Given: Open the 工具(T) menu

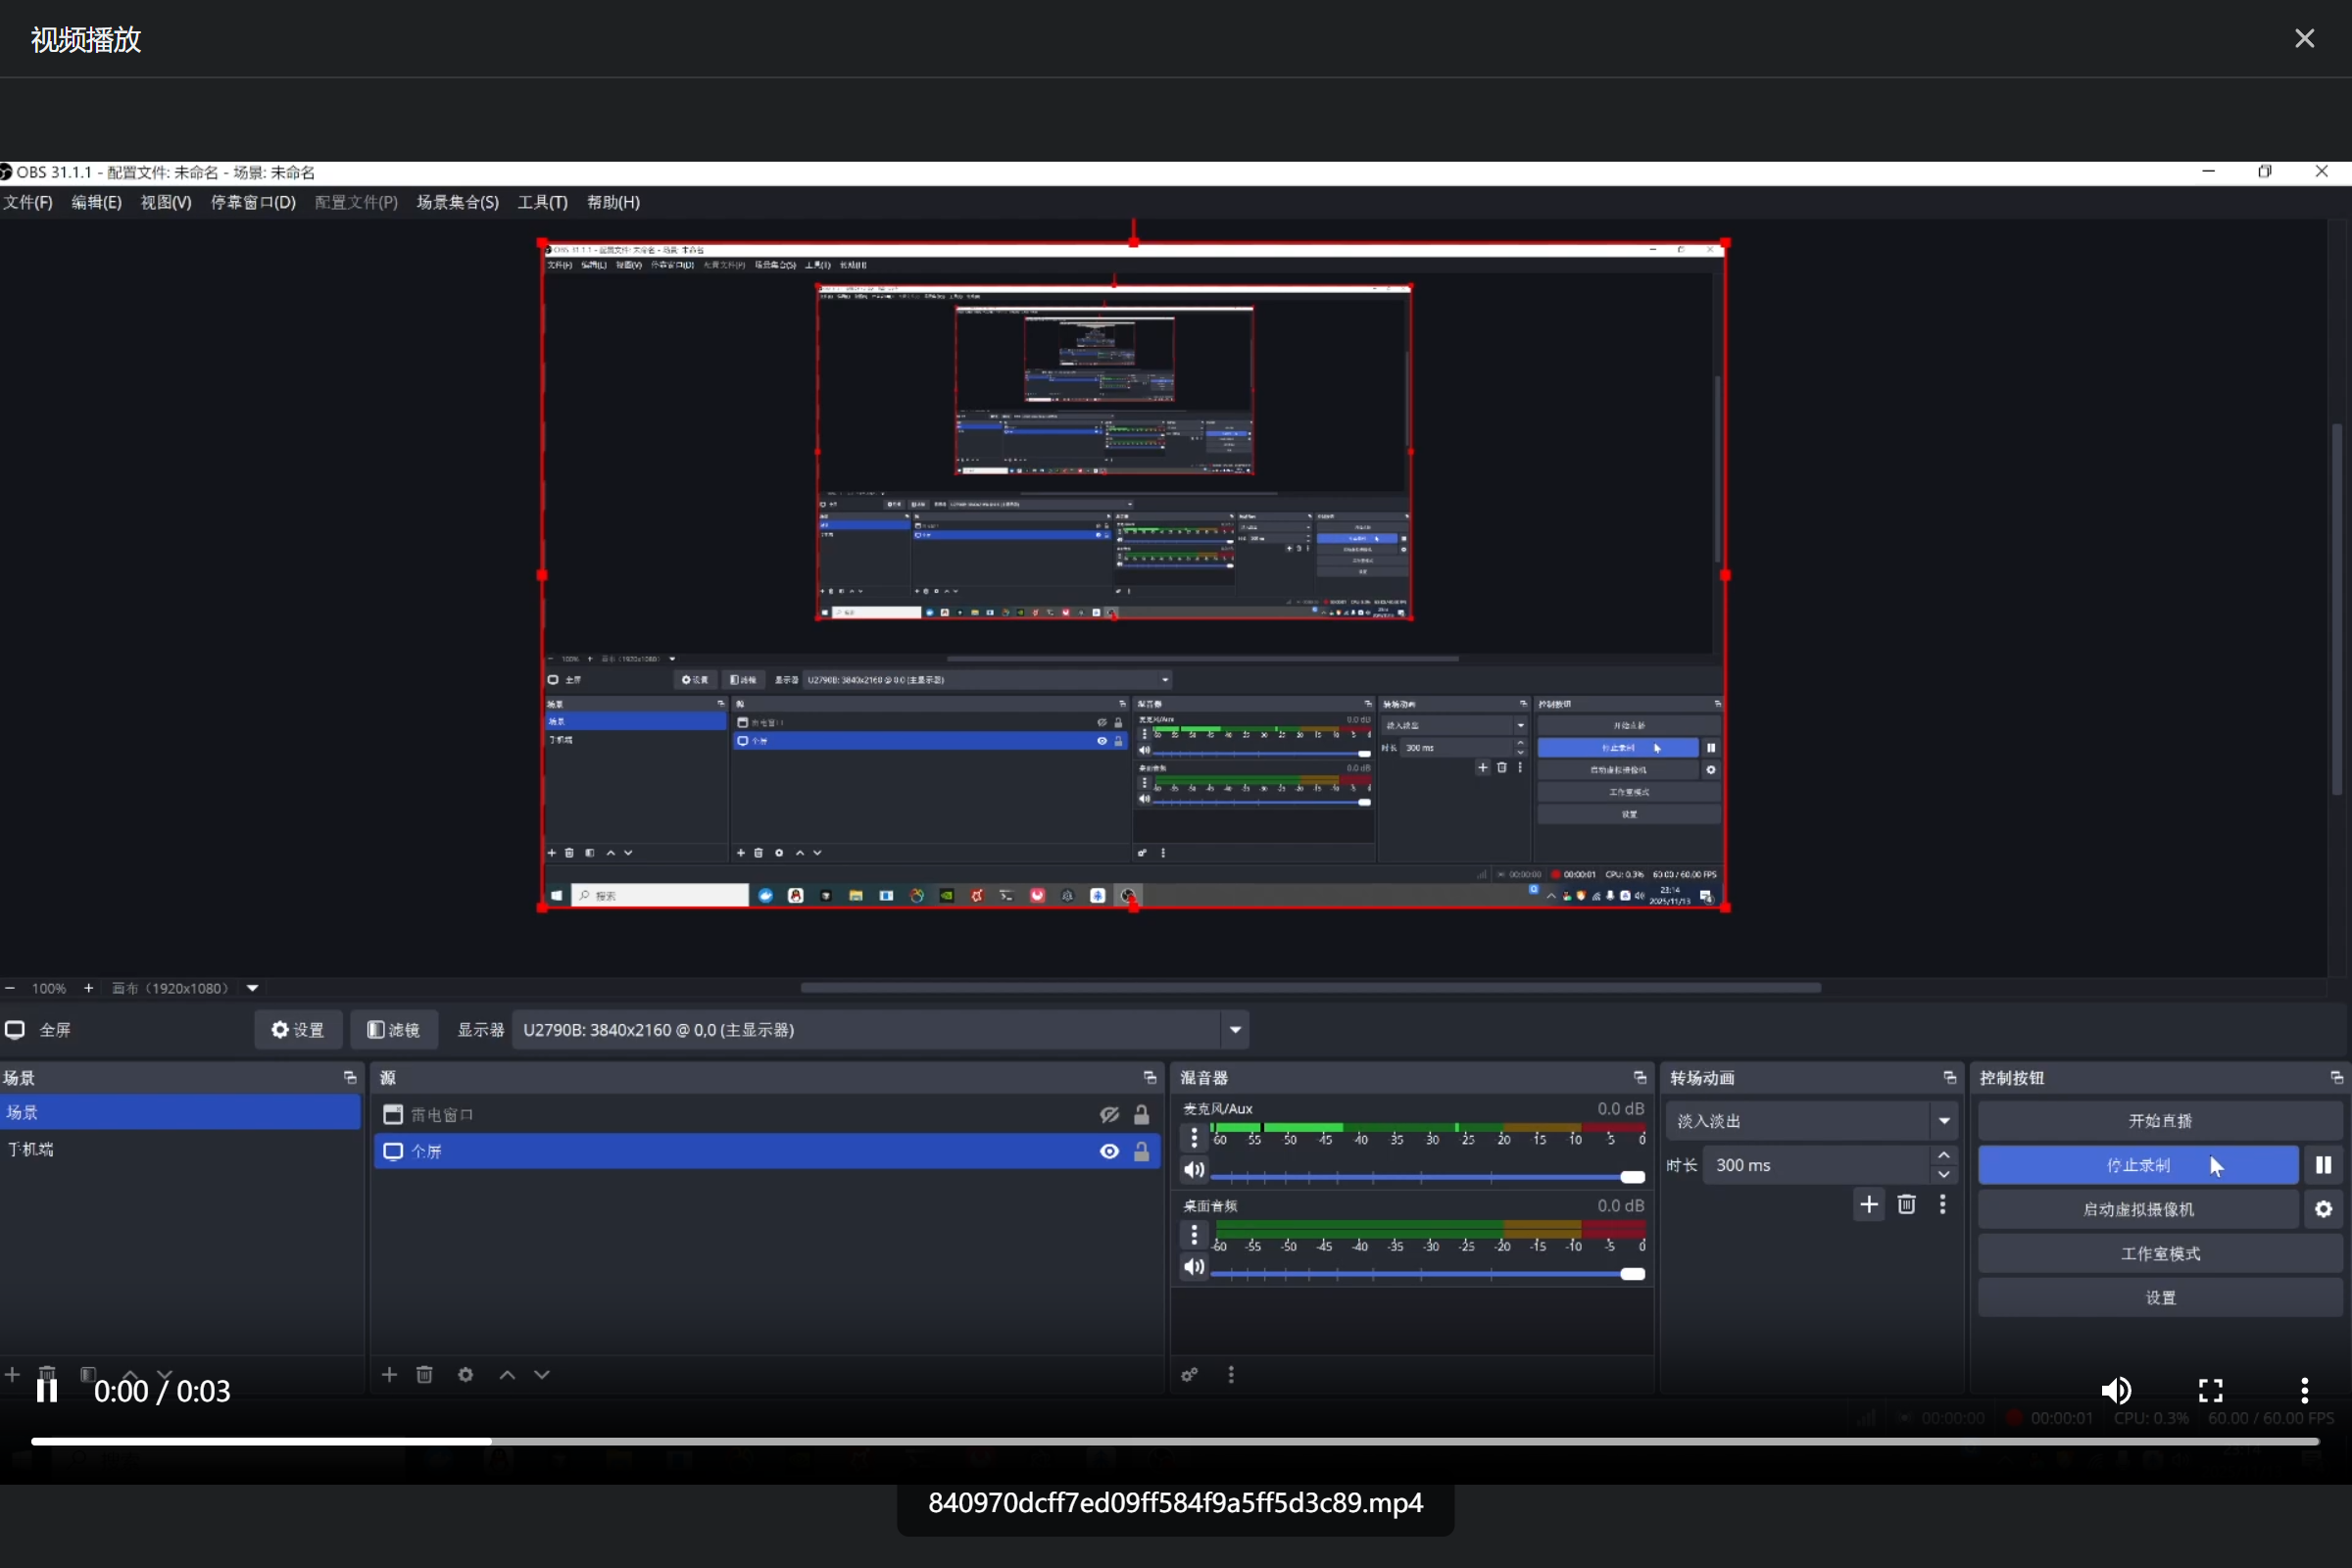Looking at the screenshot, I should [542, 202].
